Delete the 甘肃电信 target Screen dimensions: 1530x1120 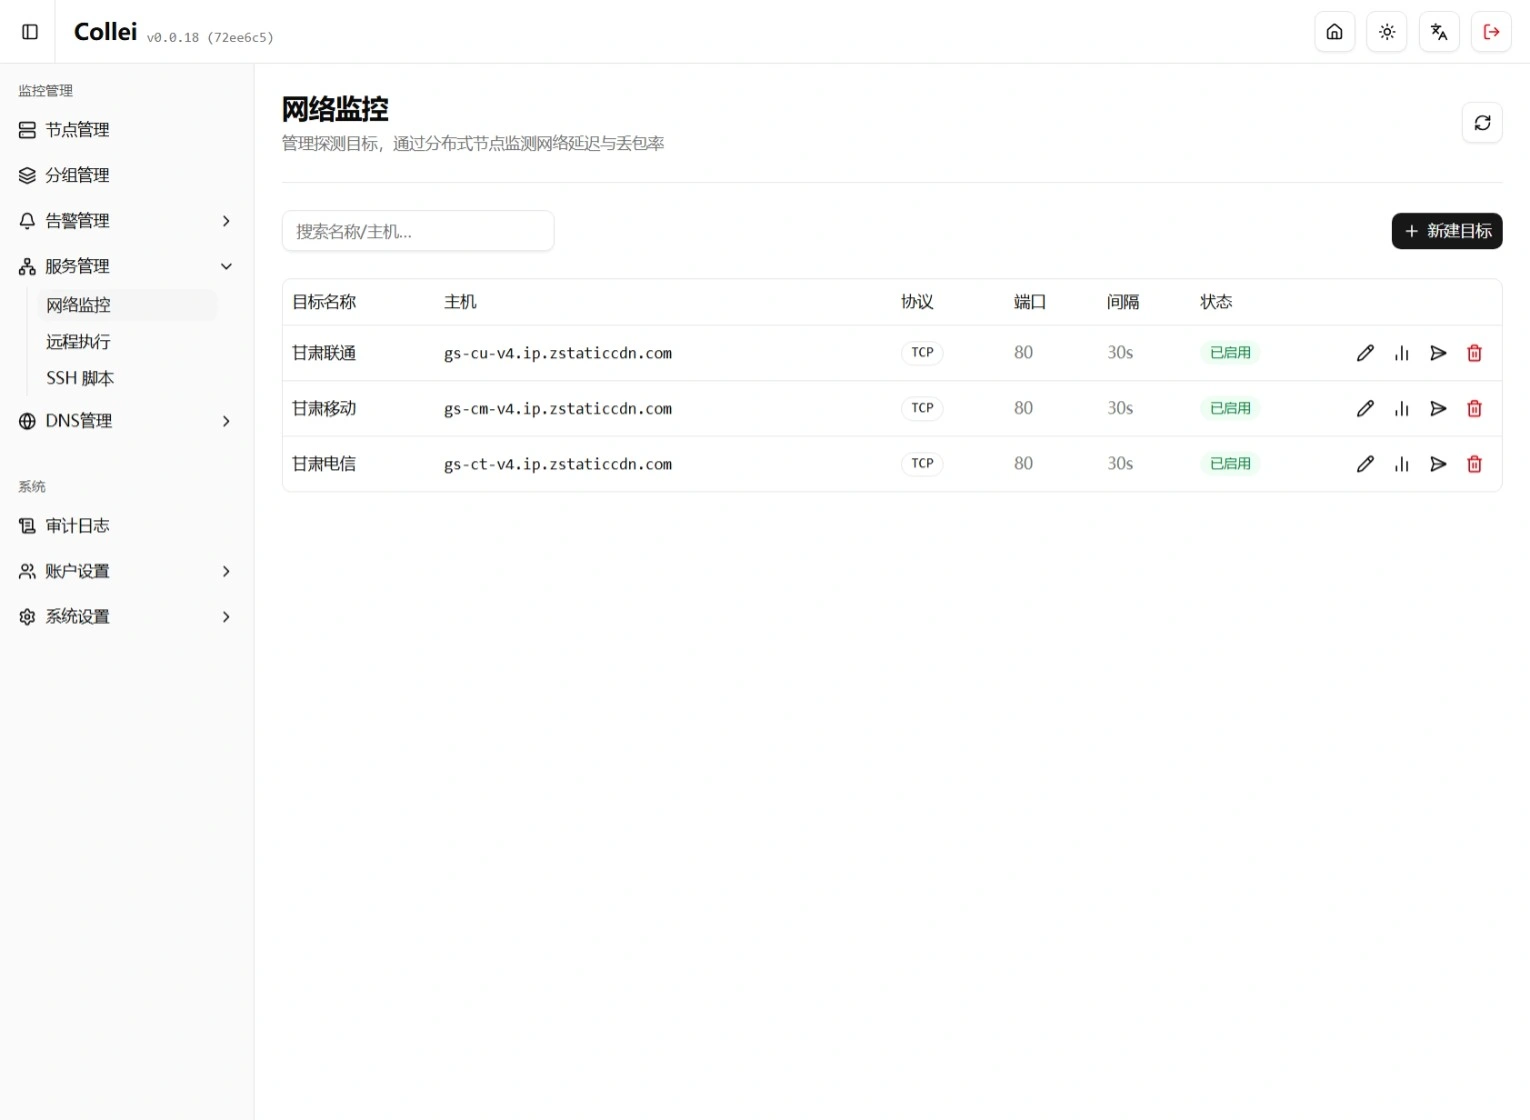tap(1474, 464)
